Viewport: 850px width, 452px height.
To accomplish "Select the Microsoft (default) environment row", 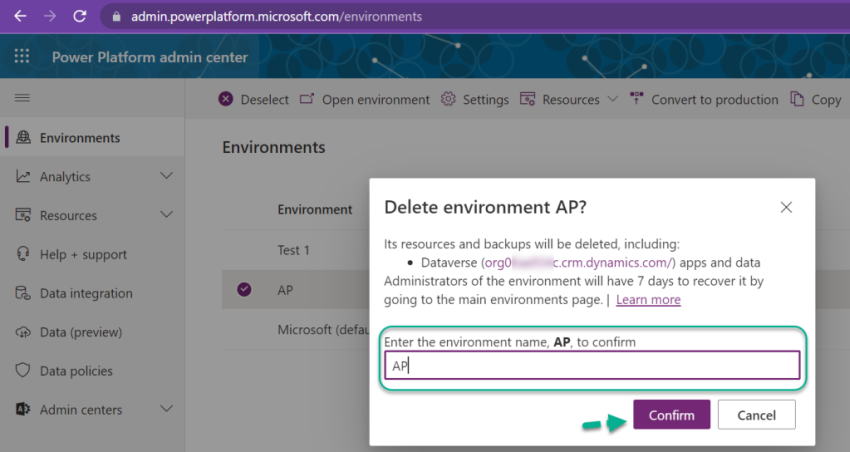I will coord(323,330).
